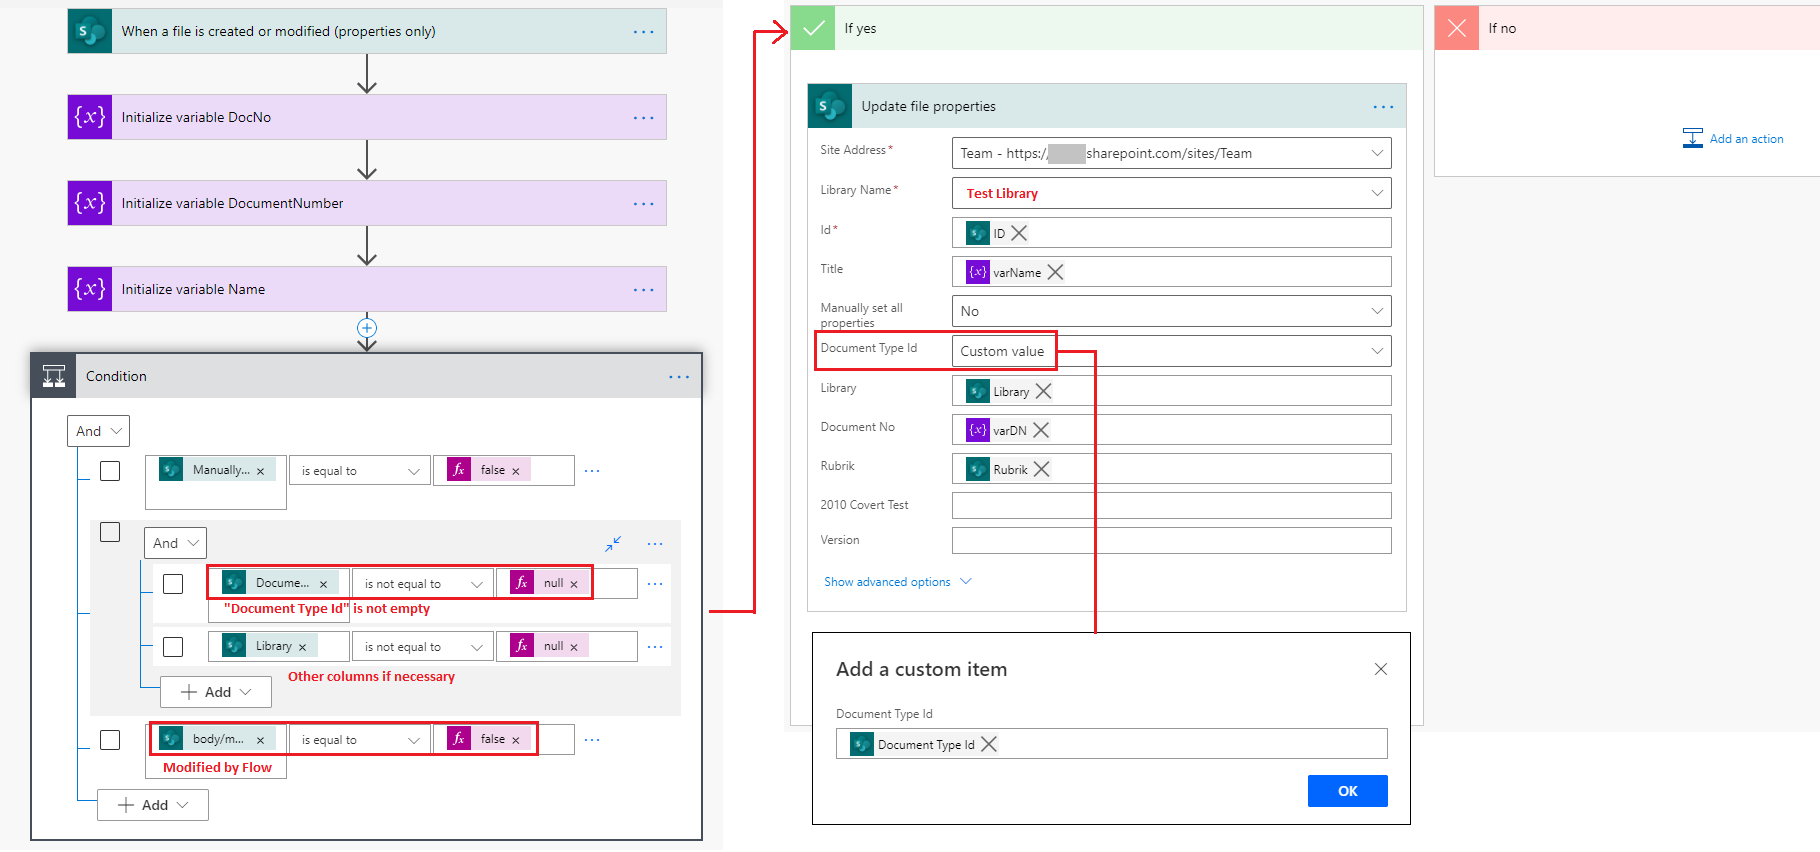The height and width of the screenshot is (852, 1820).
Task: Open row options for Library condition row
Action: [655, 647]
